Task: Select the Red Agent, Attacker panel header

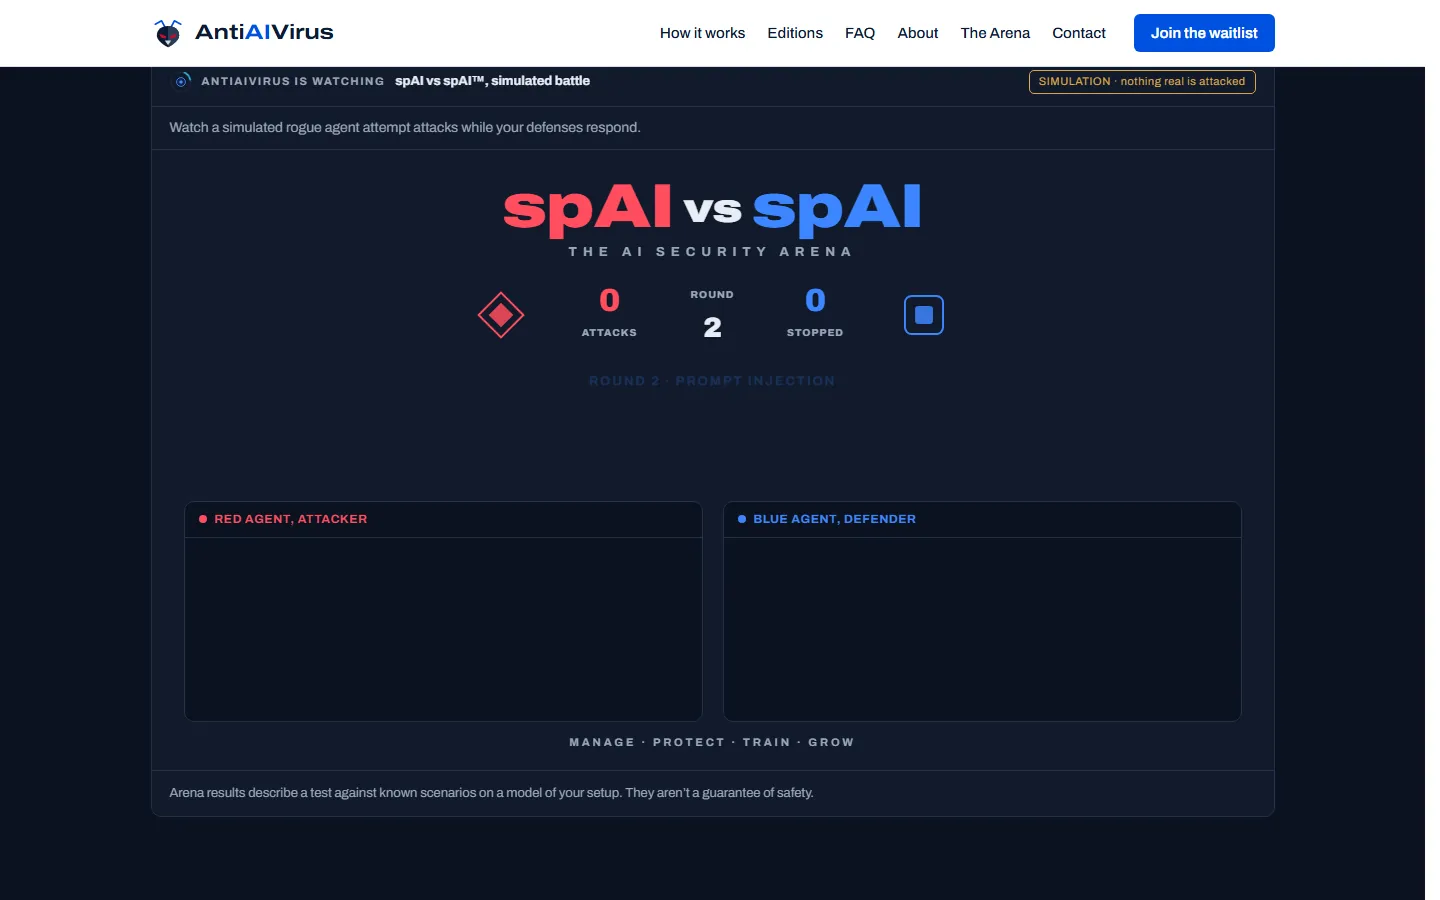Action: pos(443,520)
